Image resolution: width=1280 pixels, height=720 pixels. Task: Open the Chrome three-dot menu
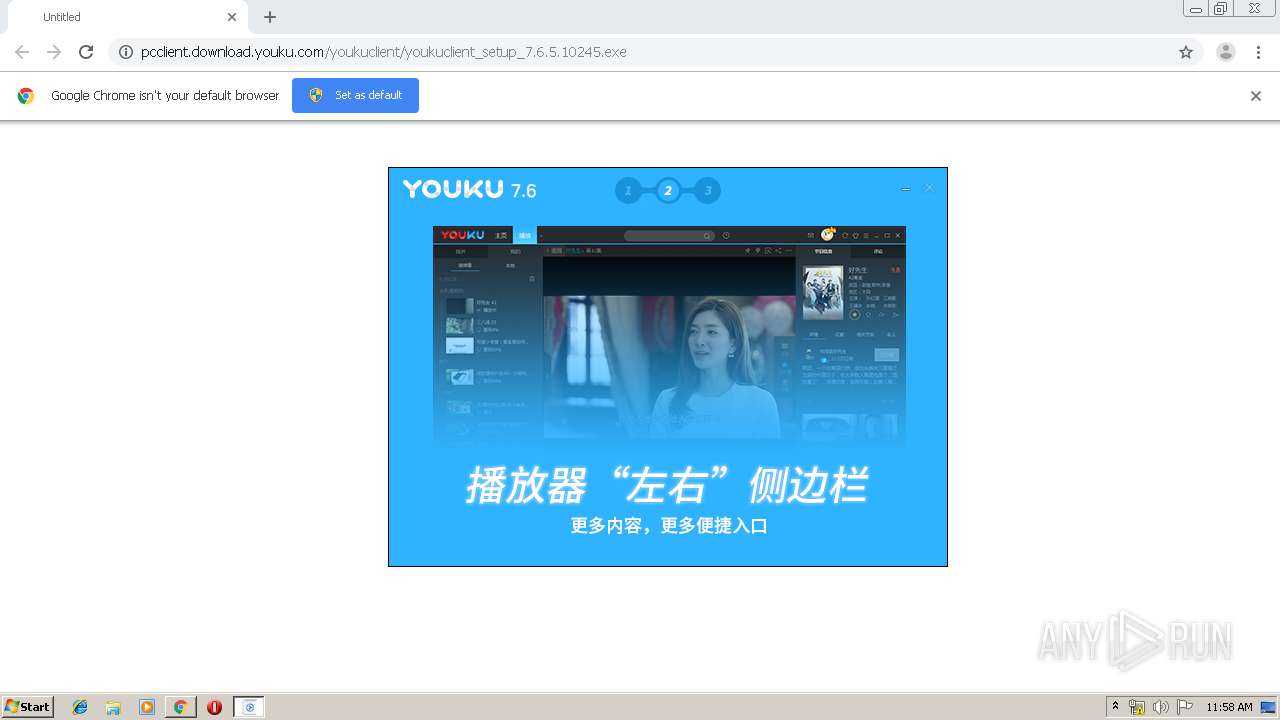[x=1258, y=52]
